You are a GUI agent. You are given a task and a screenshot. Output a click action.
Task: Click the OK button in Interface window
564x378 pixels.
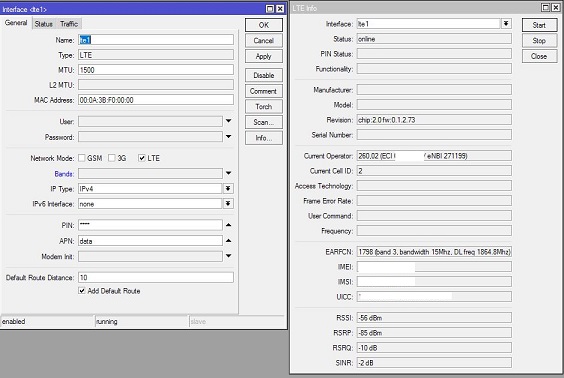point(264,25)
